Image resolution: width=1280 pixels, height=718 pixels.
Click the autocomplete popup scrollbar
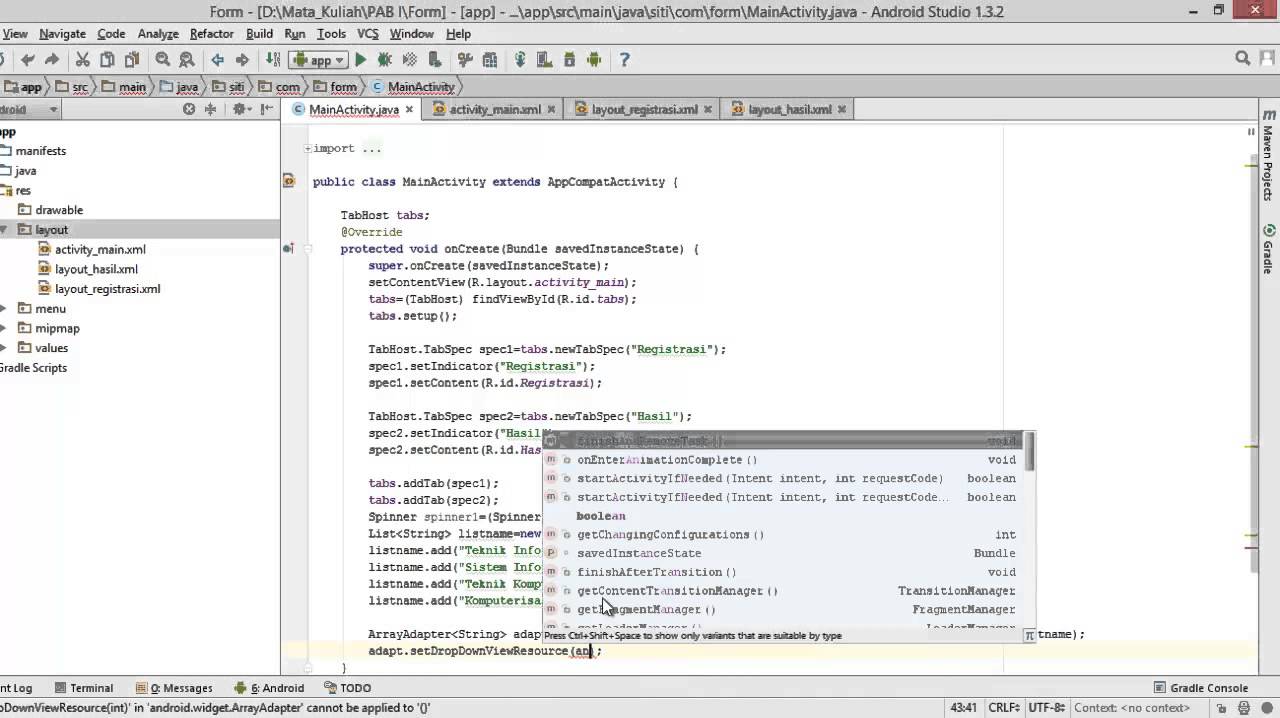point(1030,455)
